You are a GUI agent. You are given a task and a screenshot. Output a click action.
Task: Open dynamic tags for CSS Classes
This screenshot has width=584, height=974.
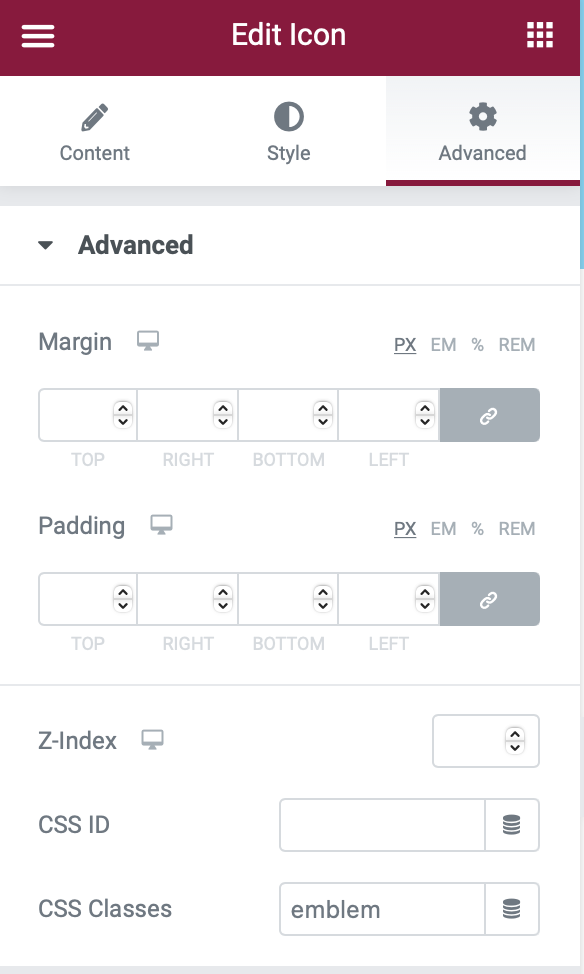512,909
